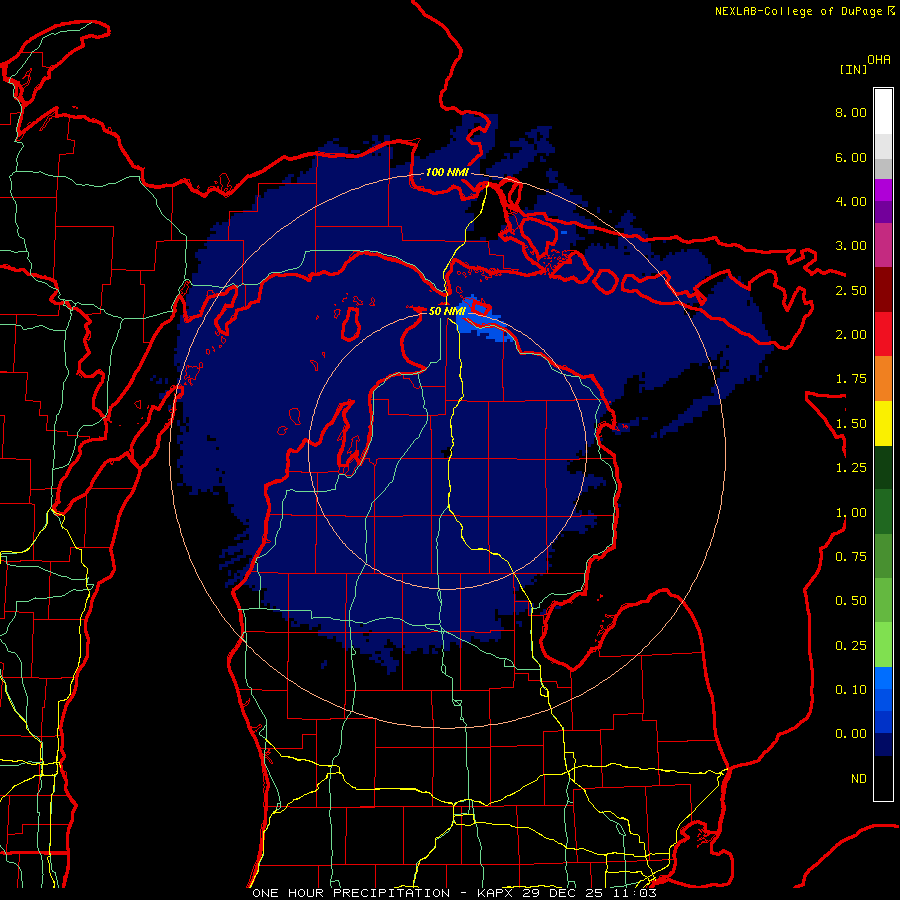Pick the pink swatch beside 3.00
Screen dimensions: 900x900
(x=883, y=246)
